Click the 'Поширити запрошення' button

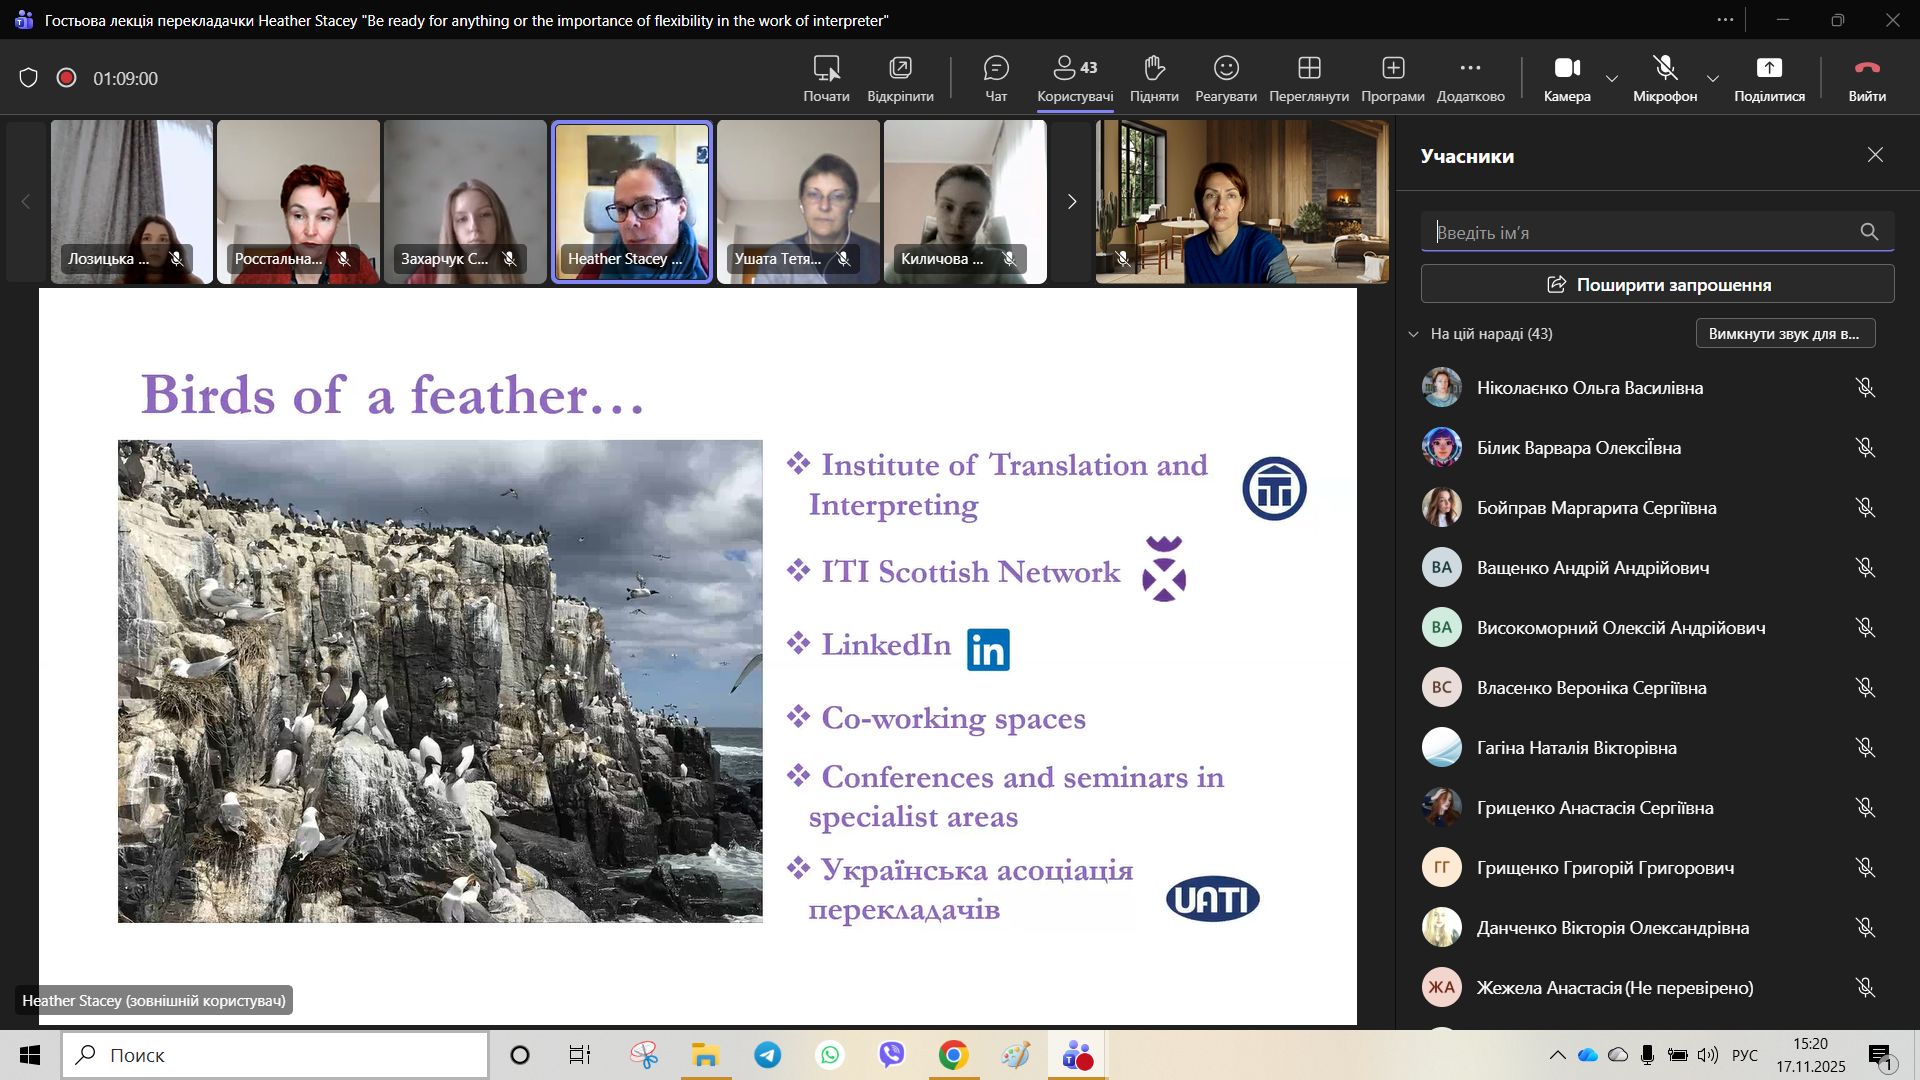(x=1657, y=285)
